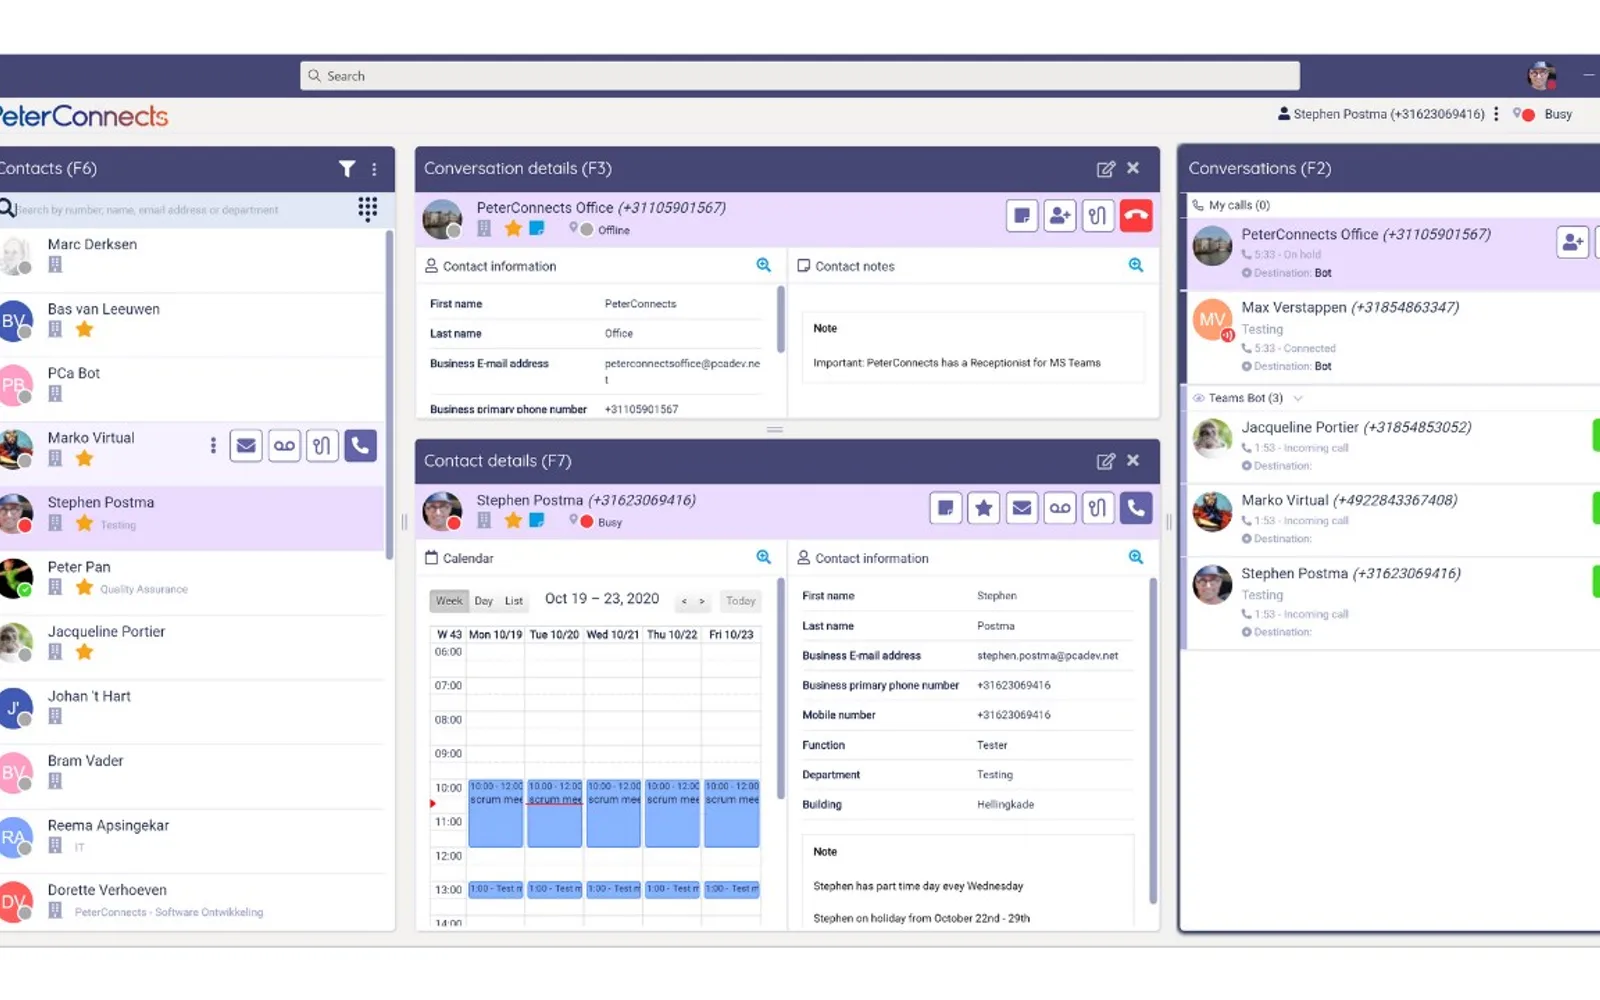Open the dial pad grid in Contacts

[368, 208]
